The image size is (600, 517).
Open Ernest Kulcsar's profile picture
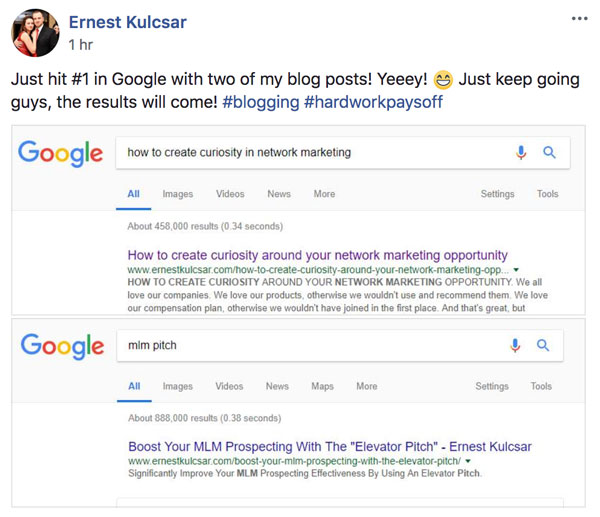(x=35, y=33)
